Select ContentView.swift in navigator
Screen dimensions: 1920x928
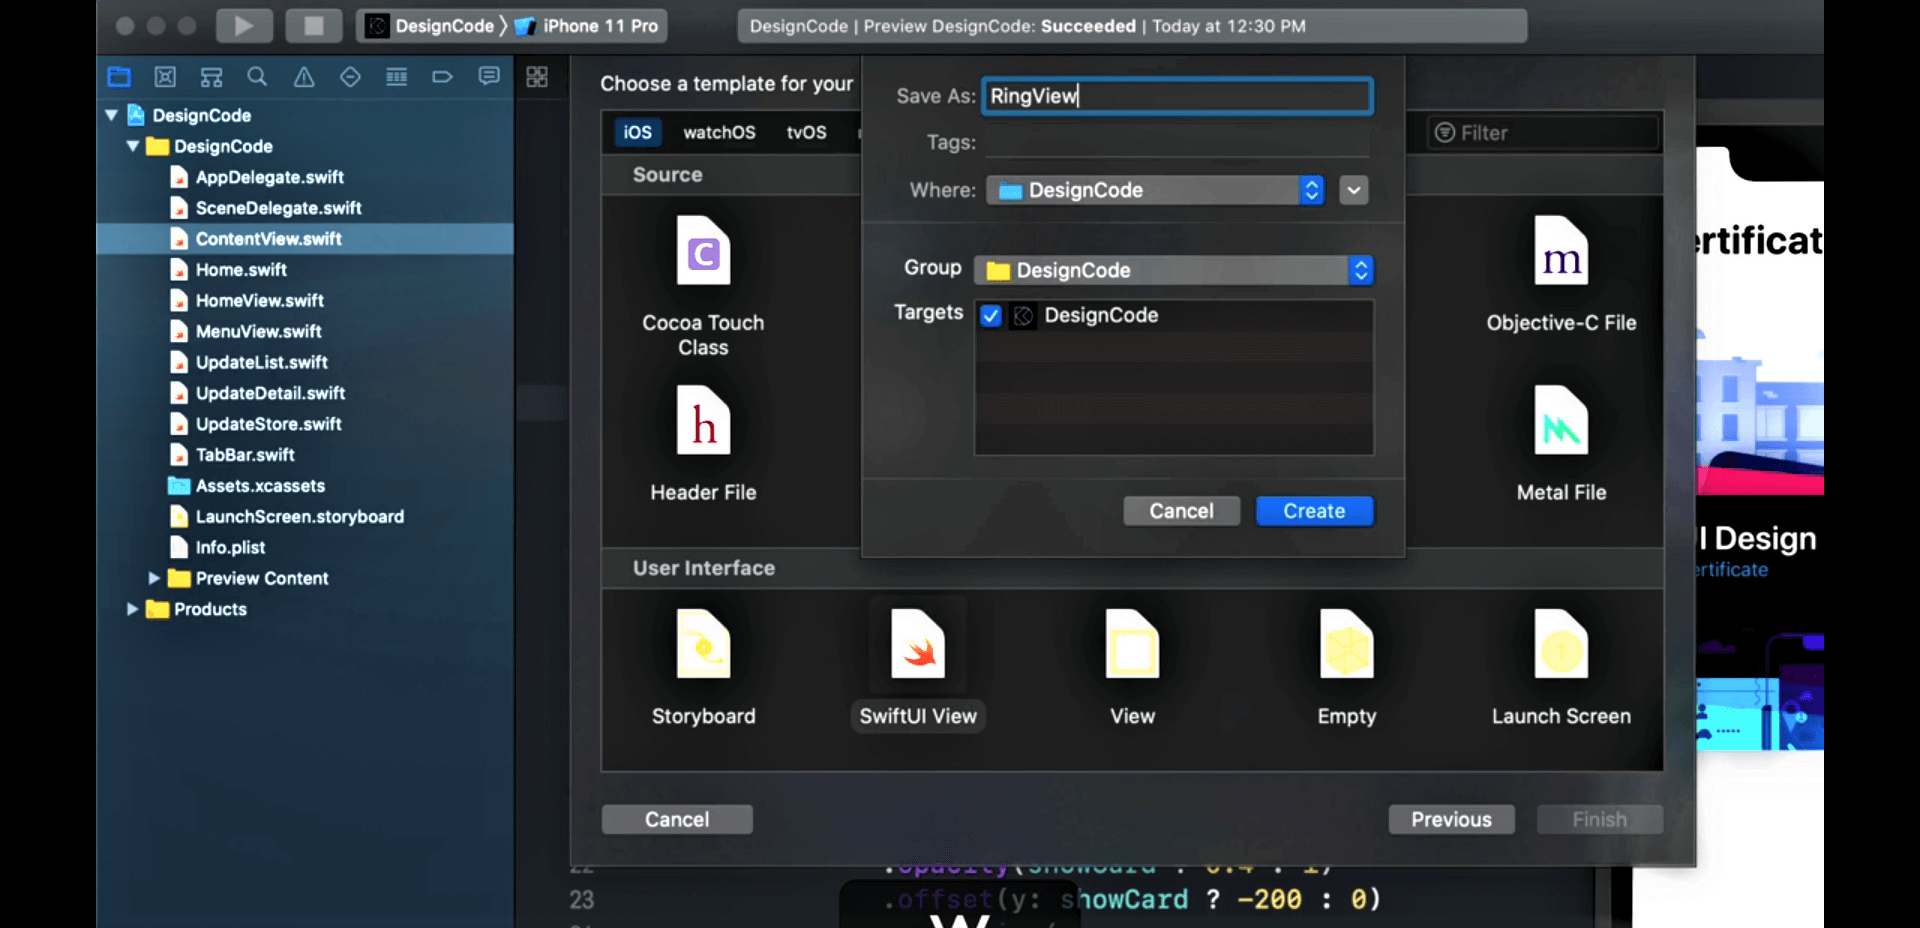tap(304, 239)
